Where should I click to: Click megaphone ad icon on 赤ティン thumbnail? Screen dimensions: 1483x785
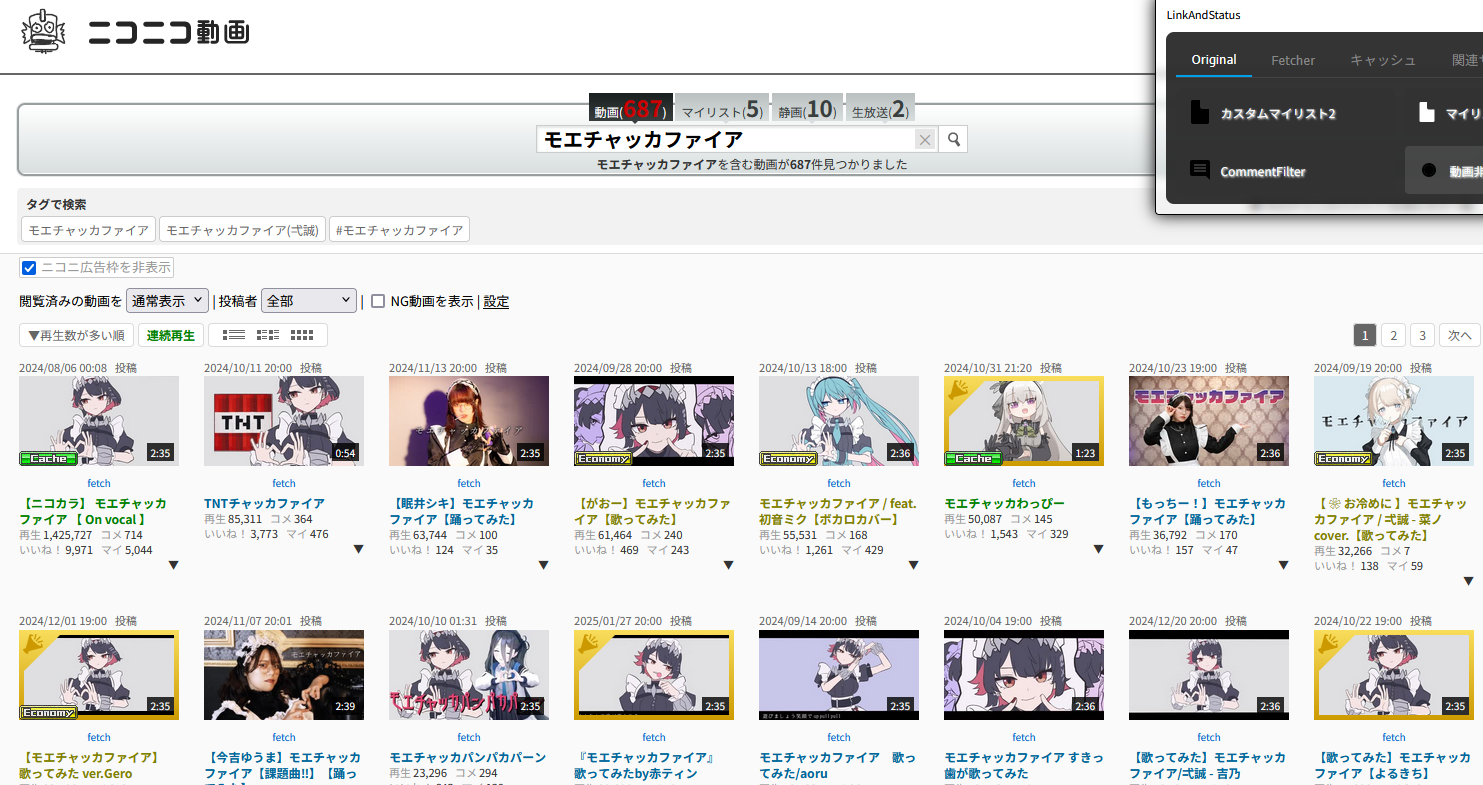tap(590, 644)
